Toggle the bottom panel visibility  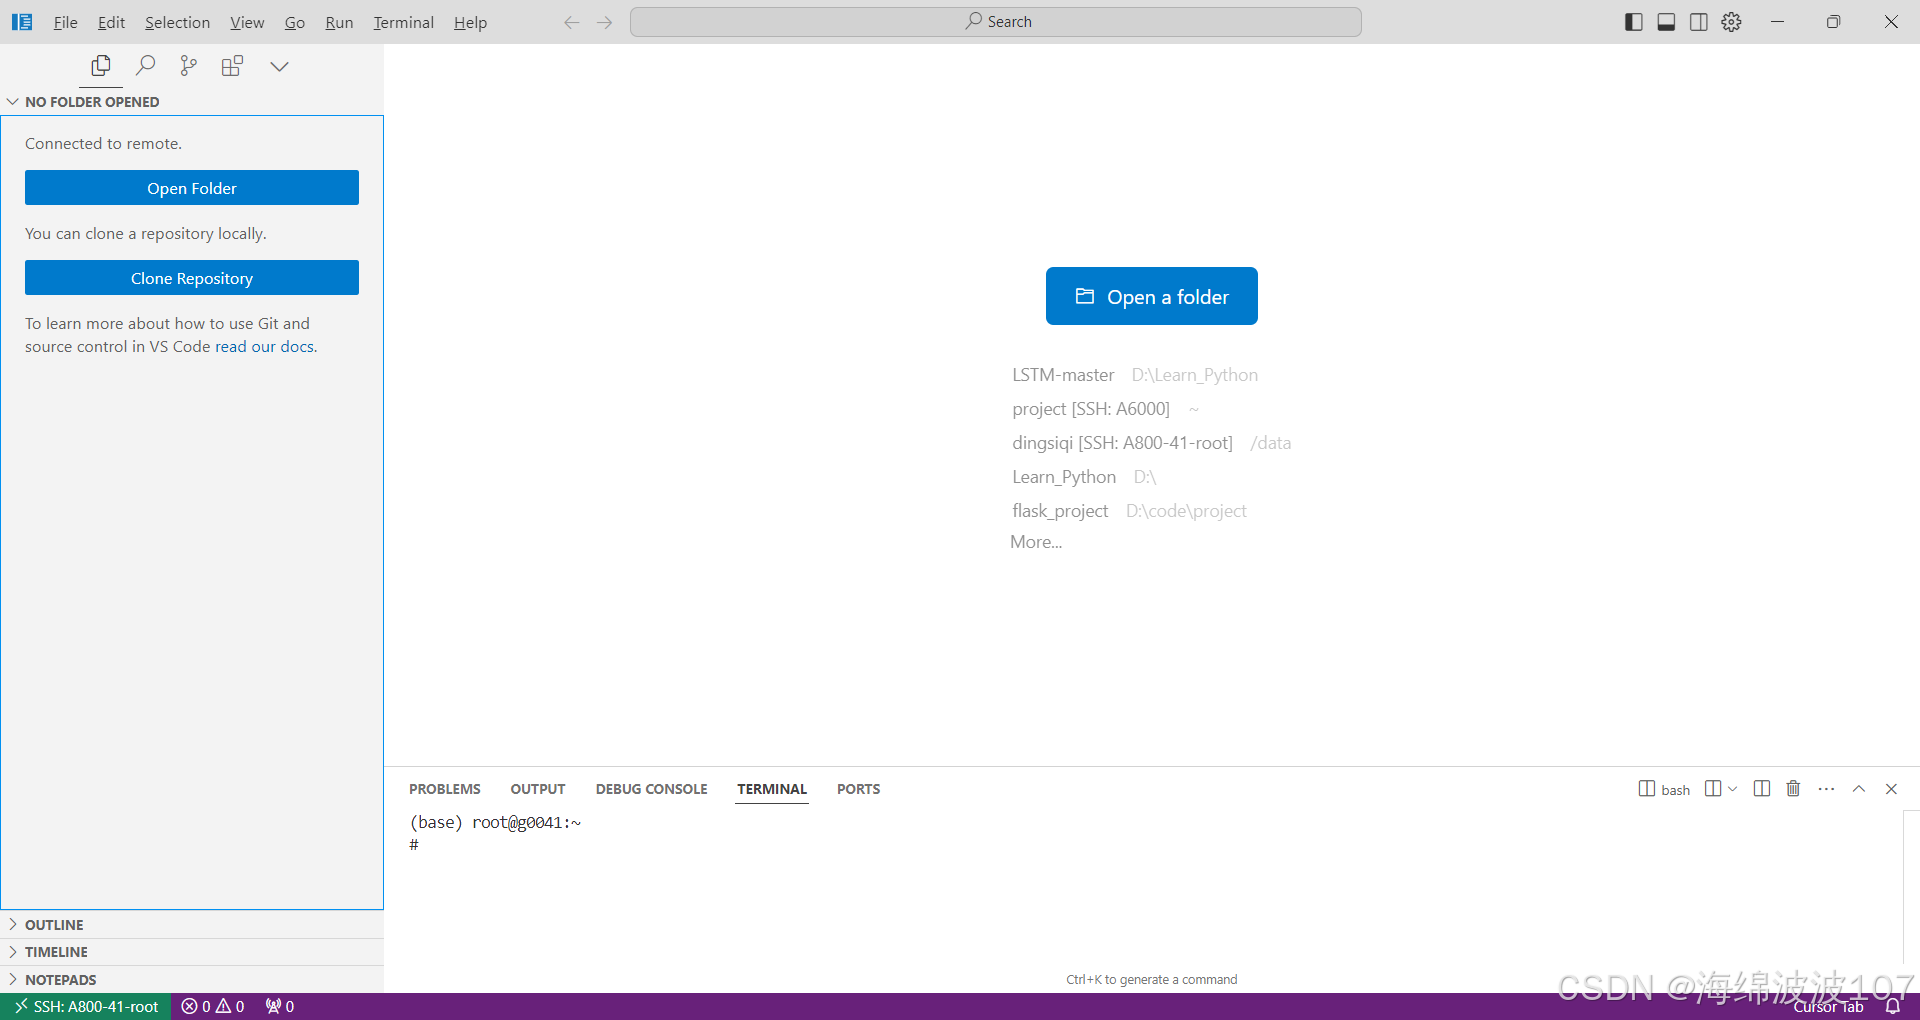coord(1666,22)
